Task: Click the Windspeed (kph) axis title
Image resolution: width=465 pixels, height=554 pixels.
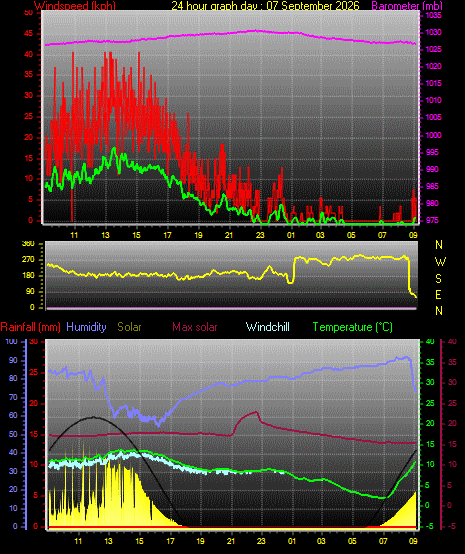Action: click(75, 6)
